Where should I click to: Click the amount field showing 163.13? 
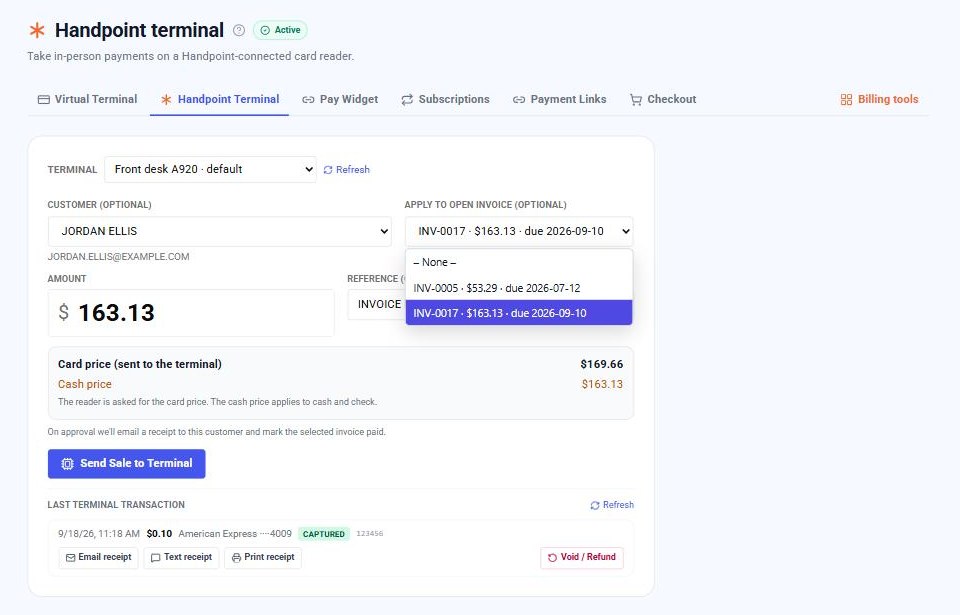[x=191, y=313]
